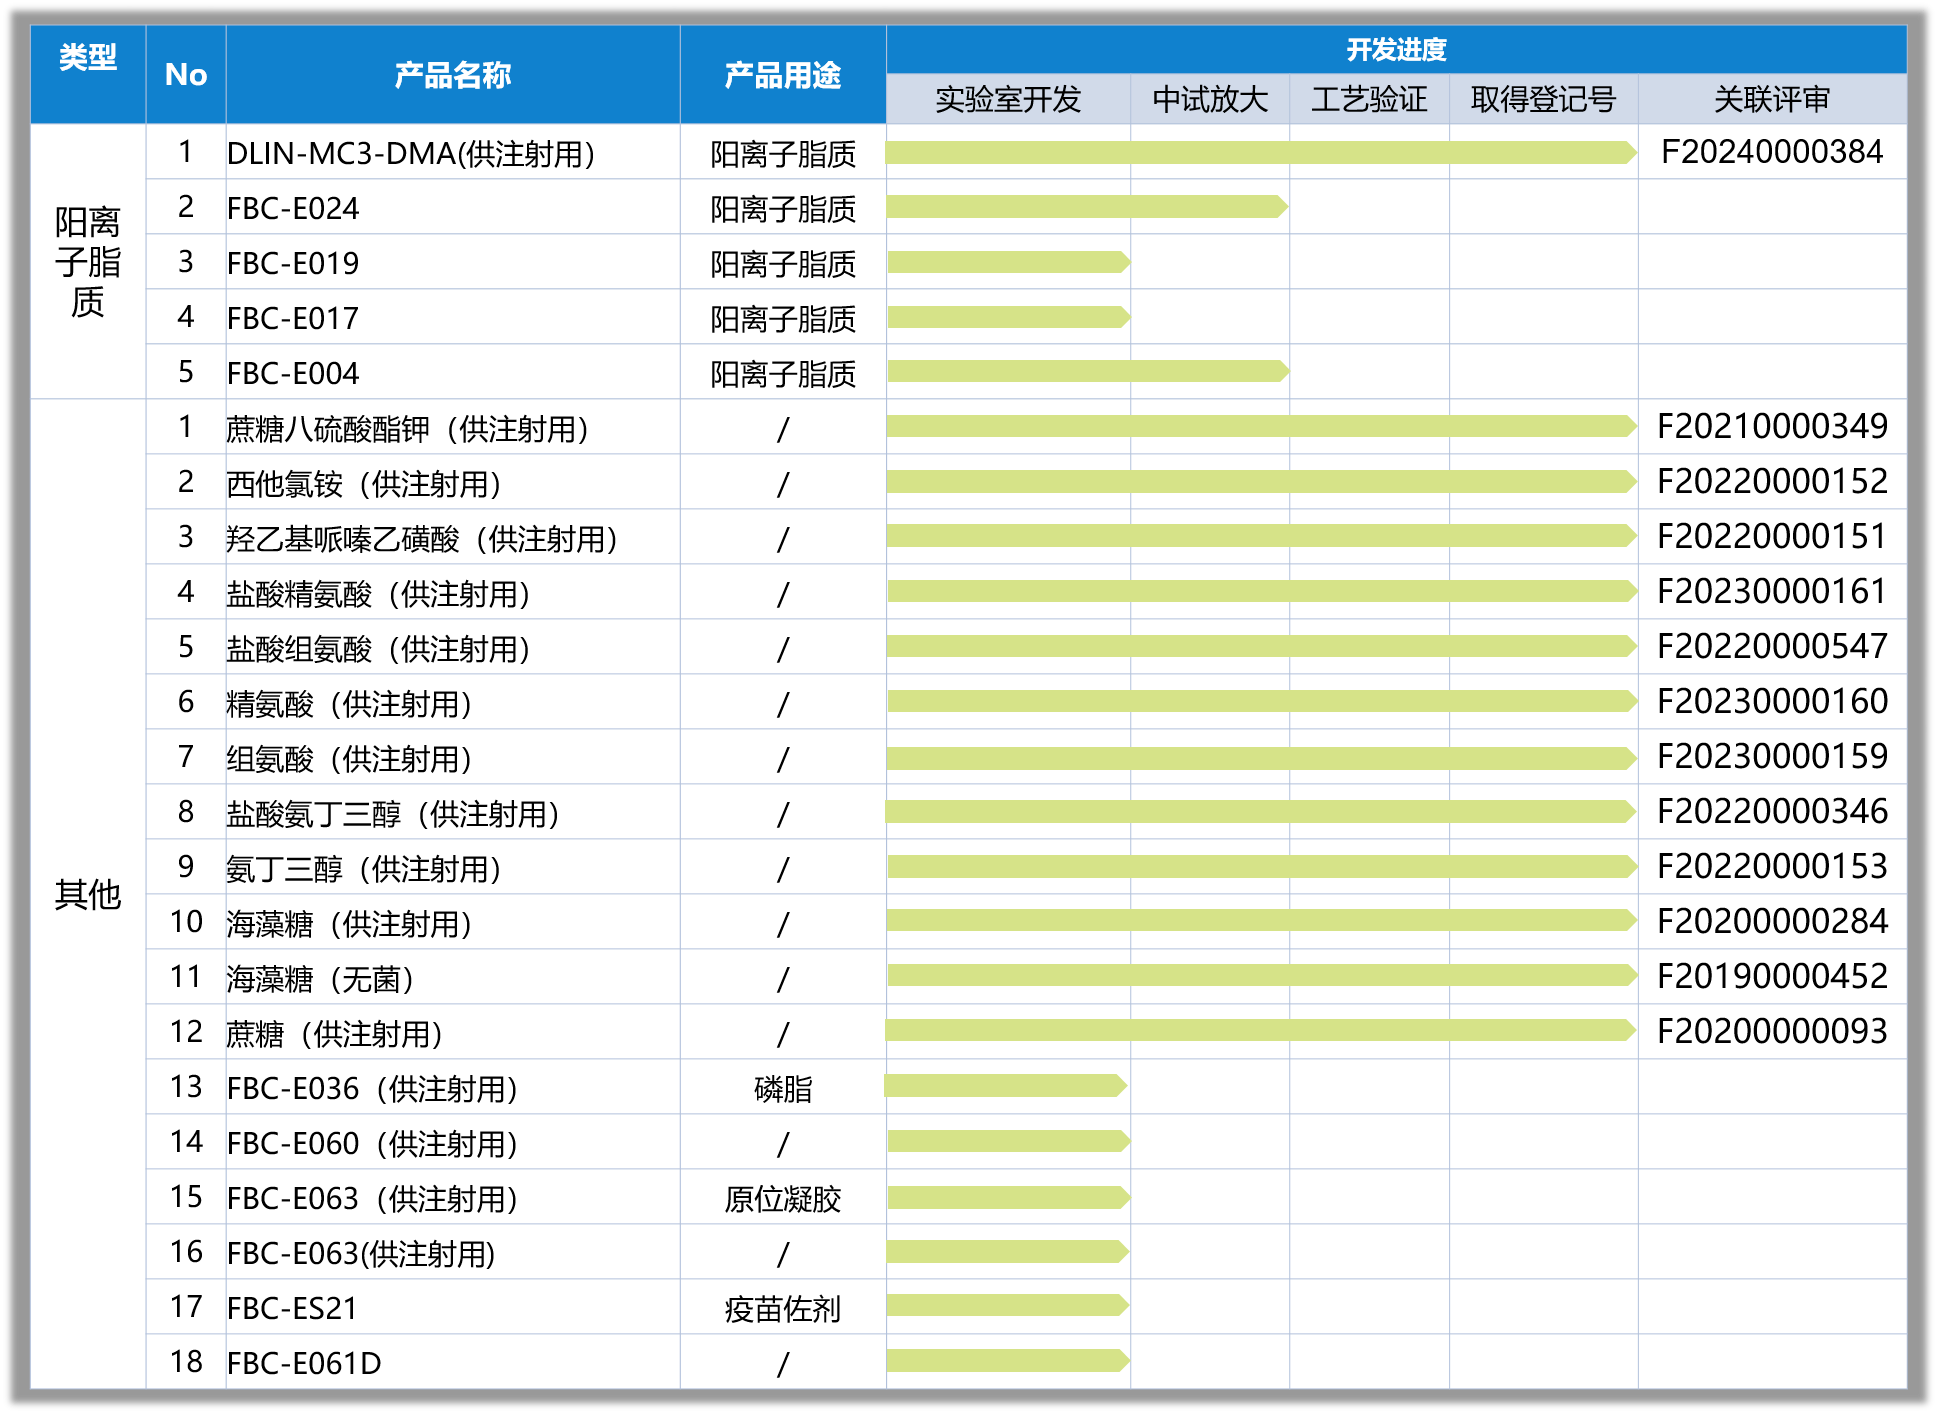
Task: Click the 其他 category cell
Action: [x=88, y=894]
